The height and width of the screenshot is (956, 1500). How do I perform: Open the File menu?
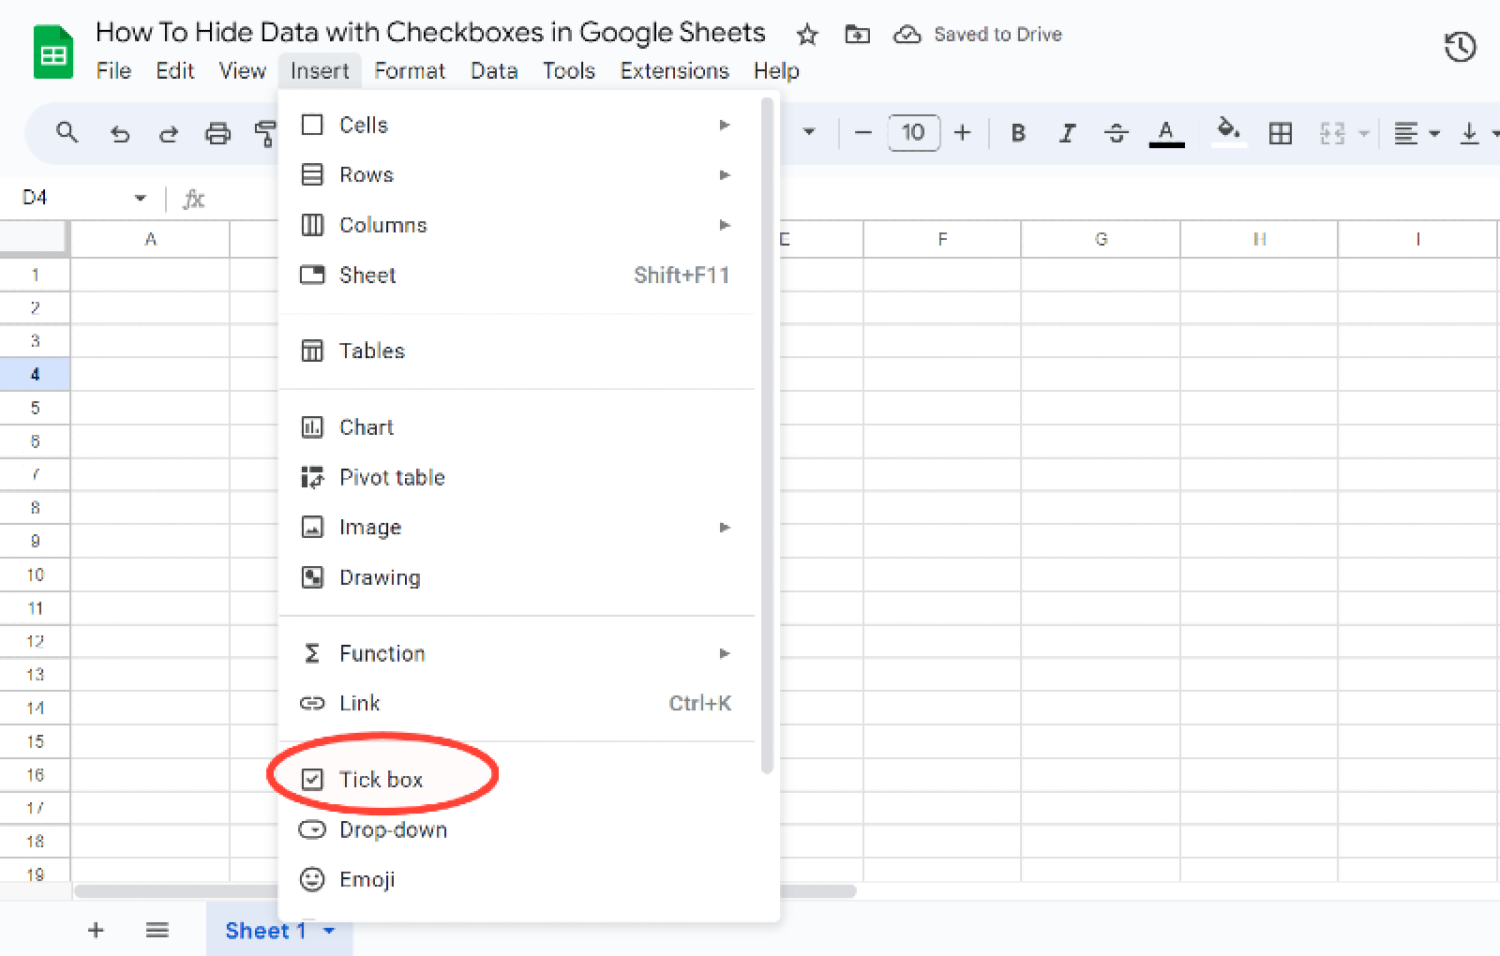tap(113, 71)
